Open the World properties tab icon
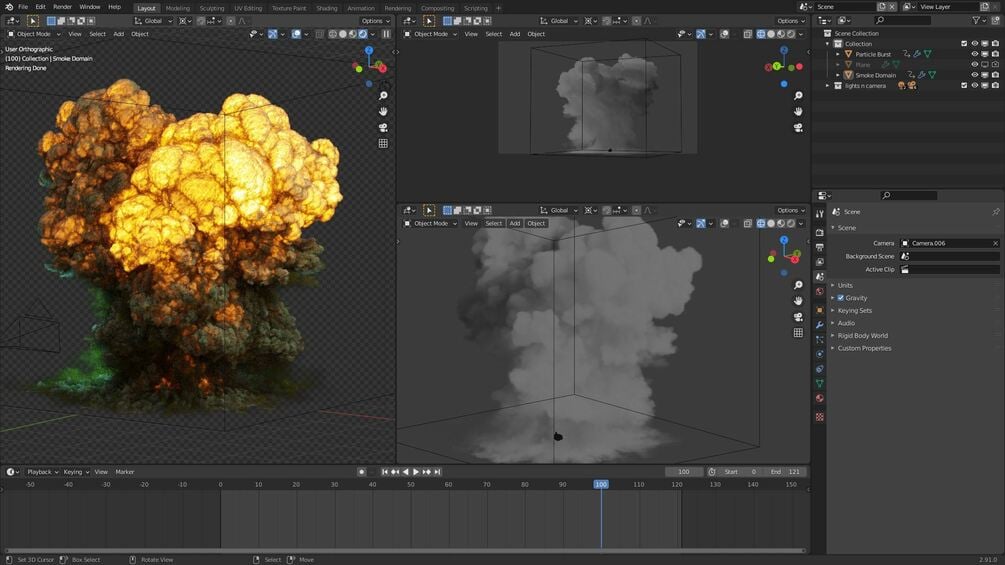 (820, 292)
